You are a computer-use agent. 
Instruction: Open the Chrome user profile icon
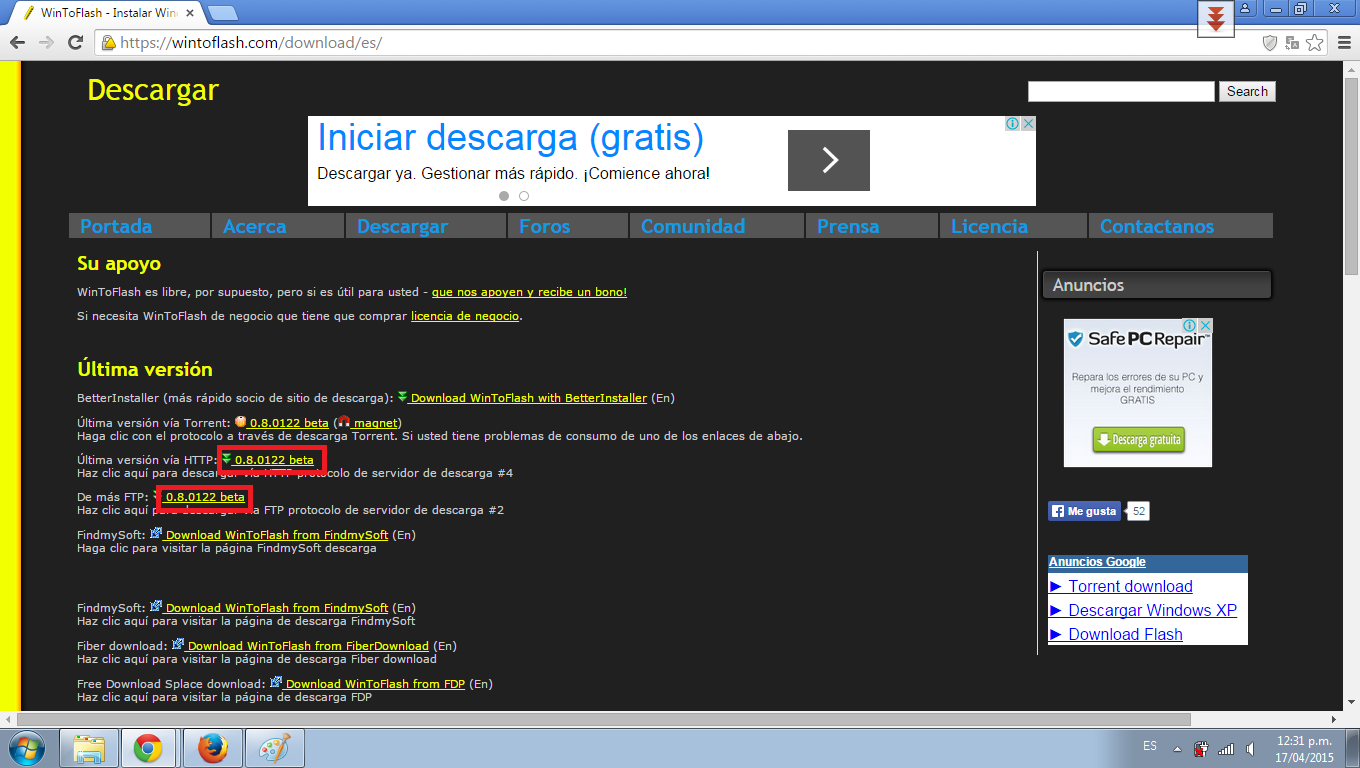(x=1245, y=8)
